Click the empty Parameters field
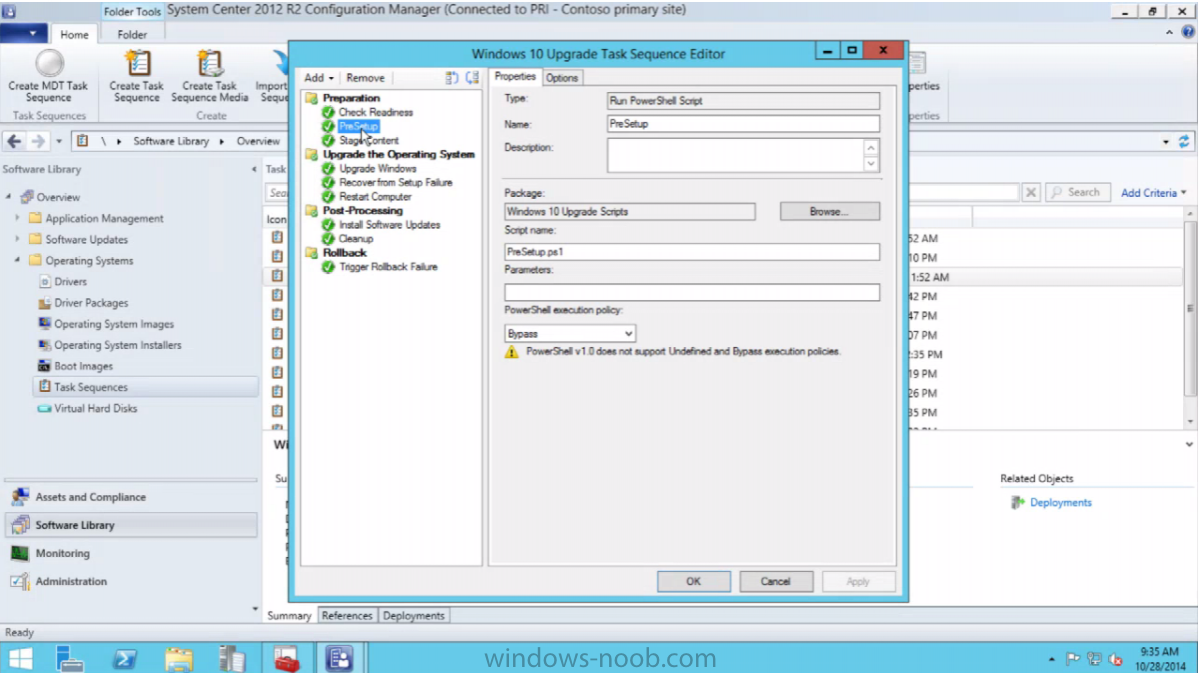The height and width of the screenshot is (673, 1200). 692,292
